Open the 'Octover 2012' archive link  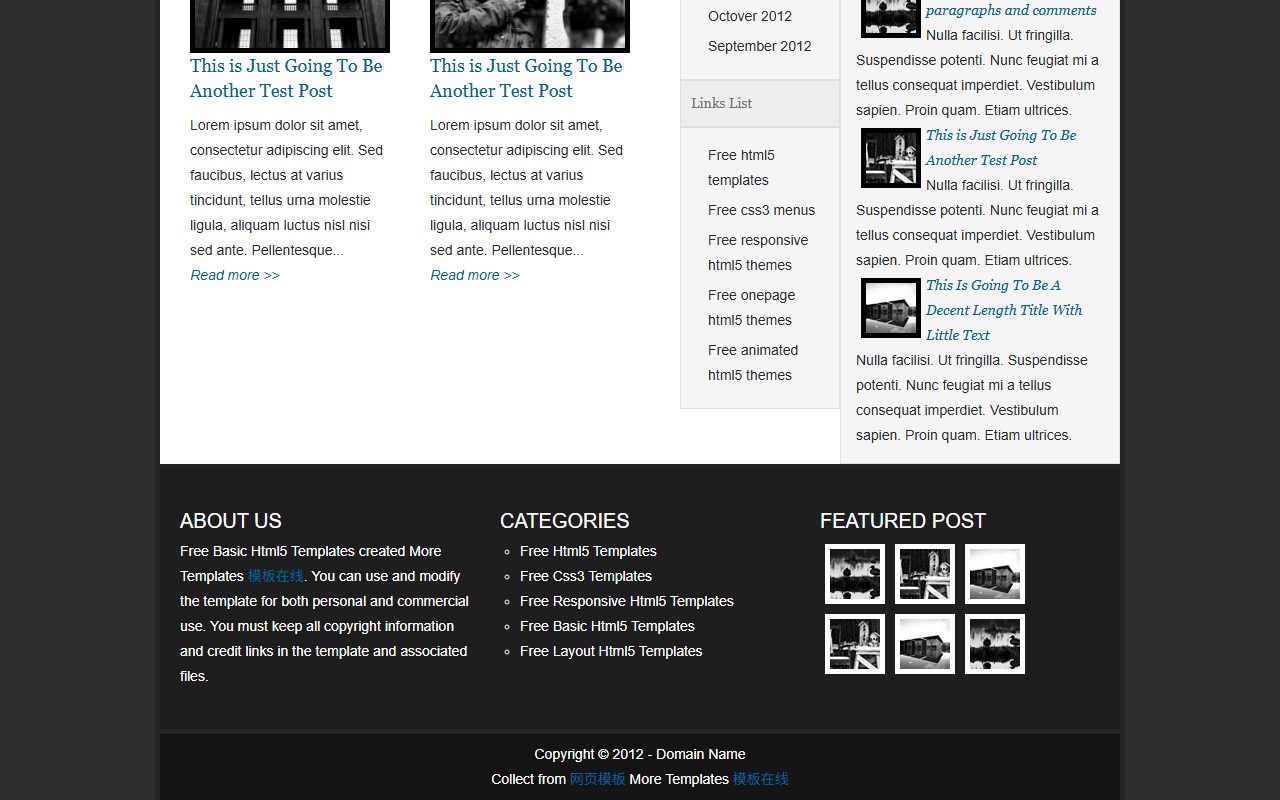(x=750, y=16)
